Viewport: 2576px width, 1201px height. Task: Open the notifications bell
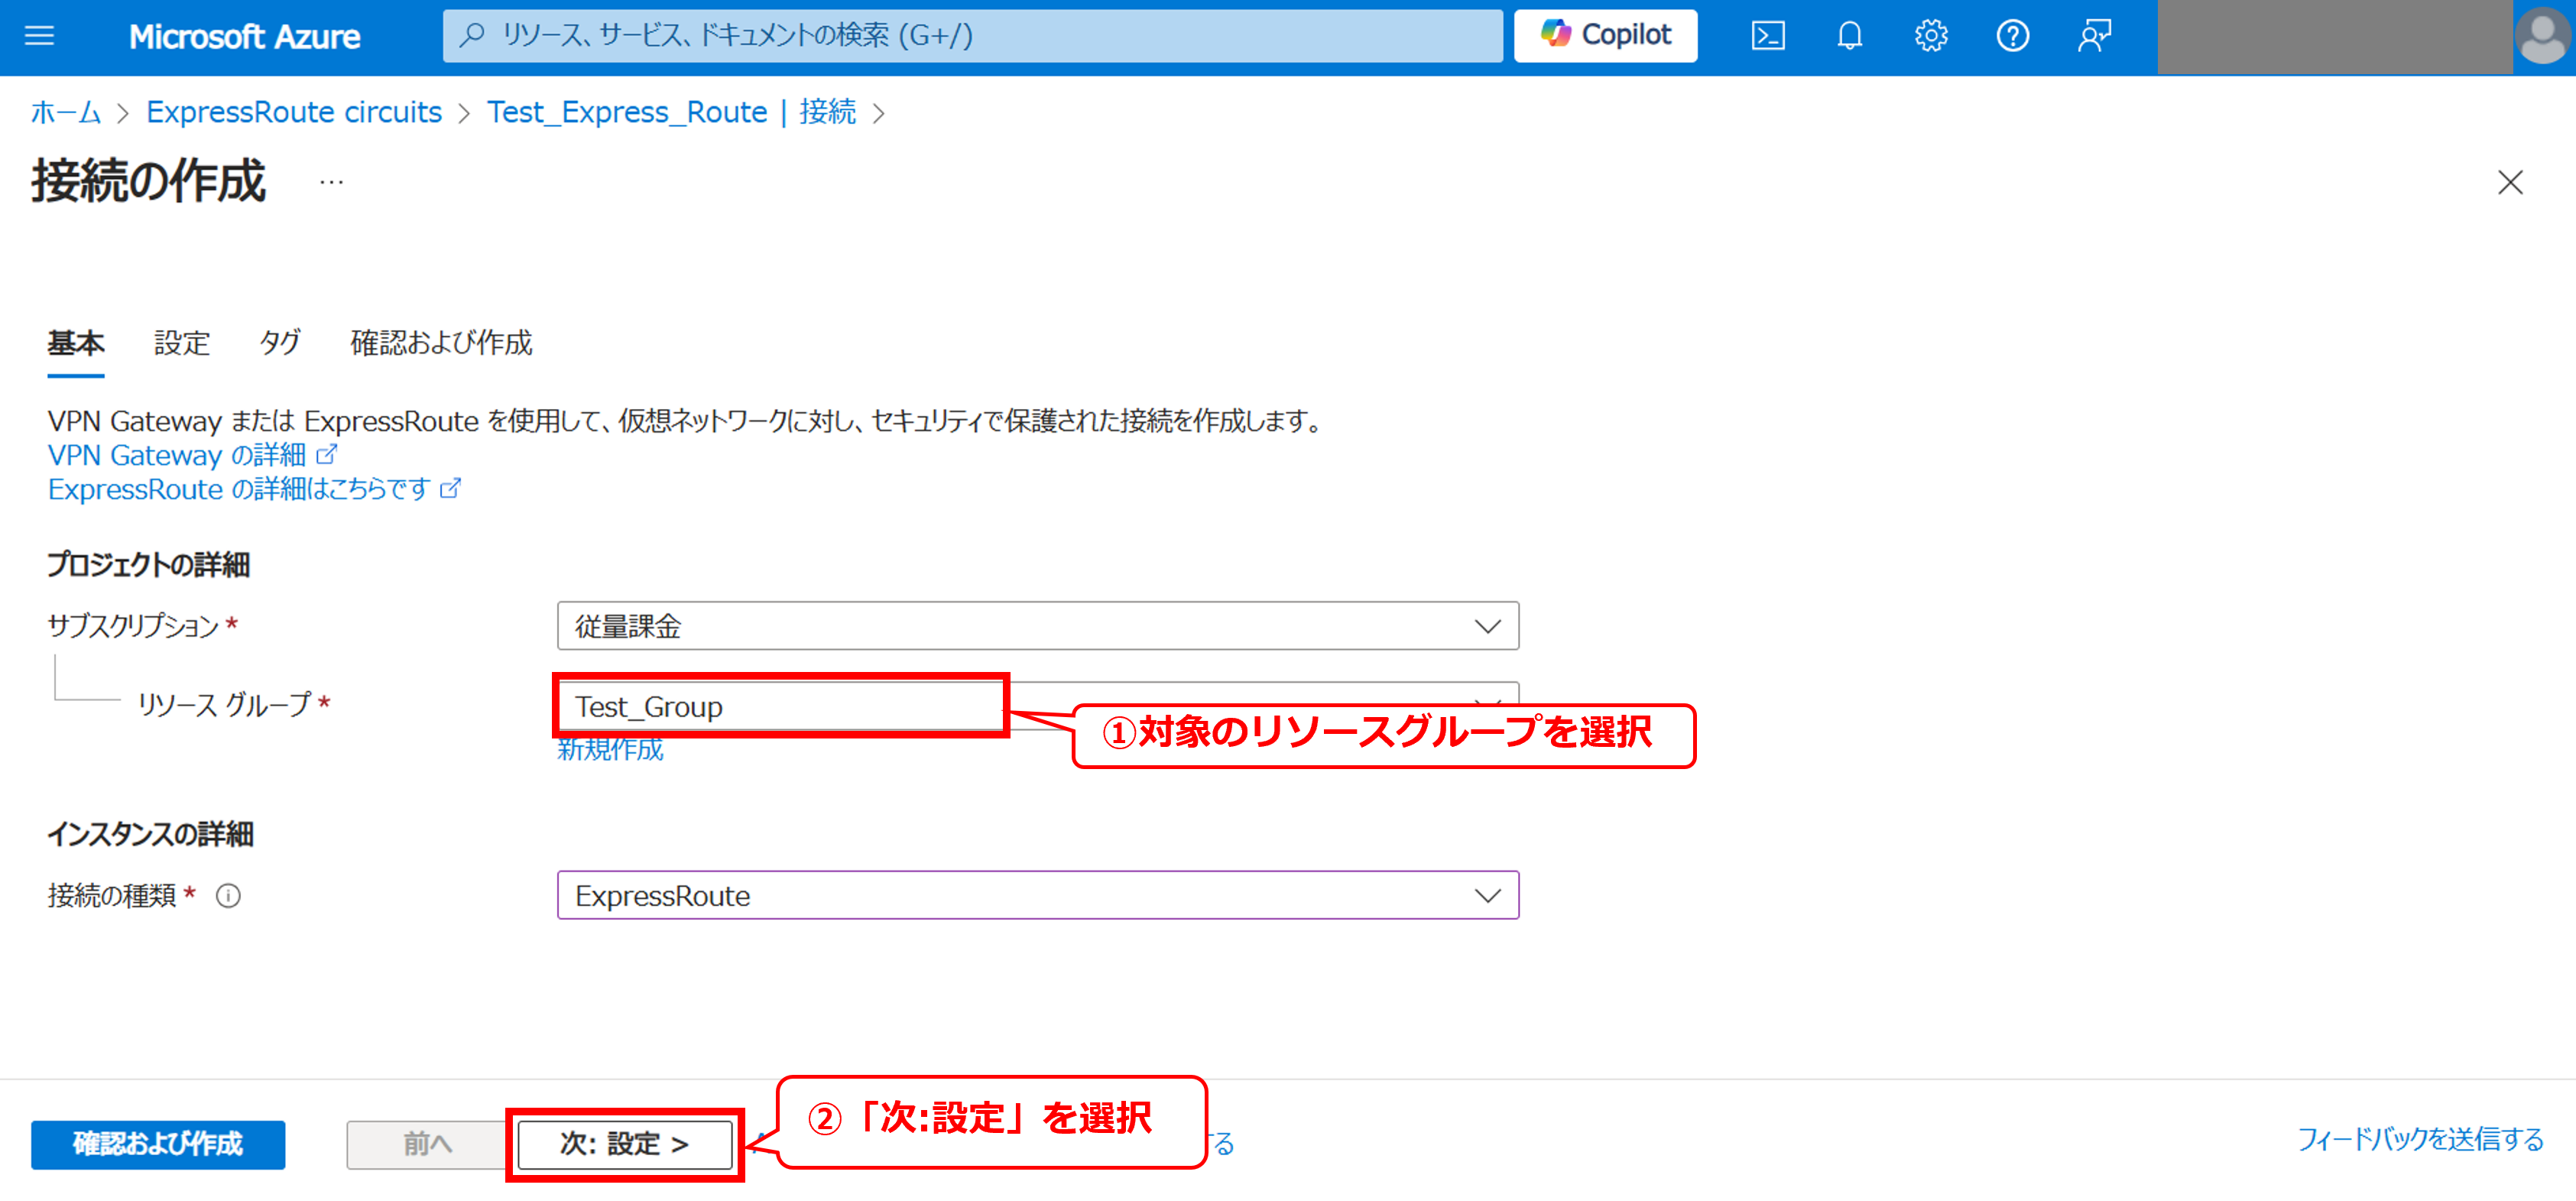tap(1849, 36)
